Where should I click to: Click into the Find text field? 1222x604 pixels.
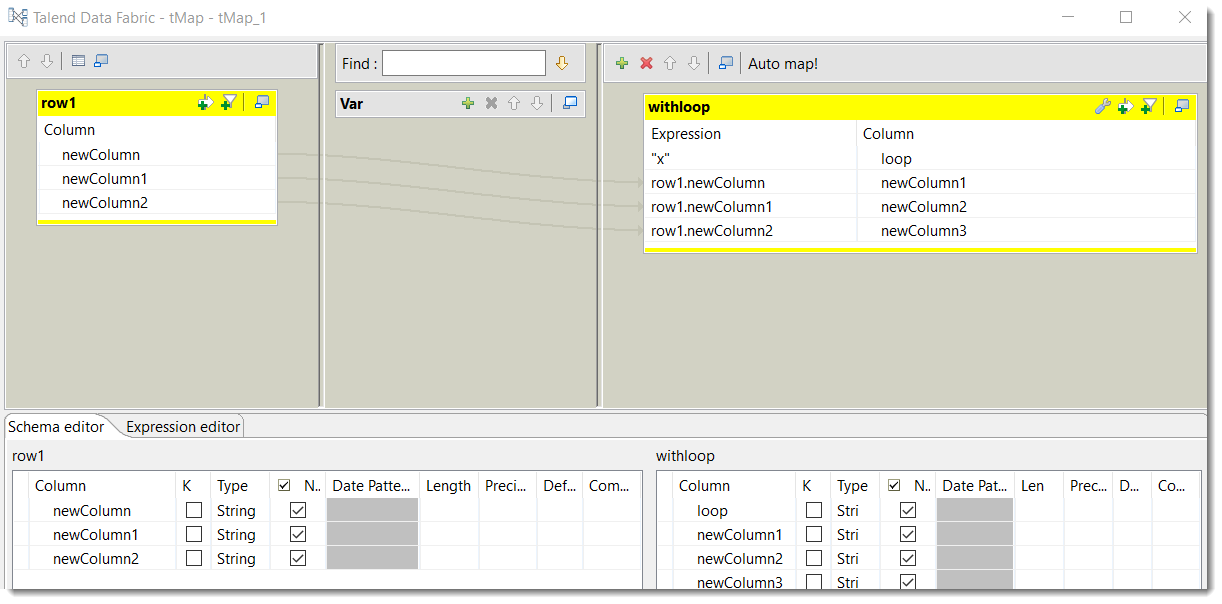point(463,63)
